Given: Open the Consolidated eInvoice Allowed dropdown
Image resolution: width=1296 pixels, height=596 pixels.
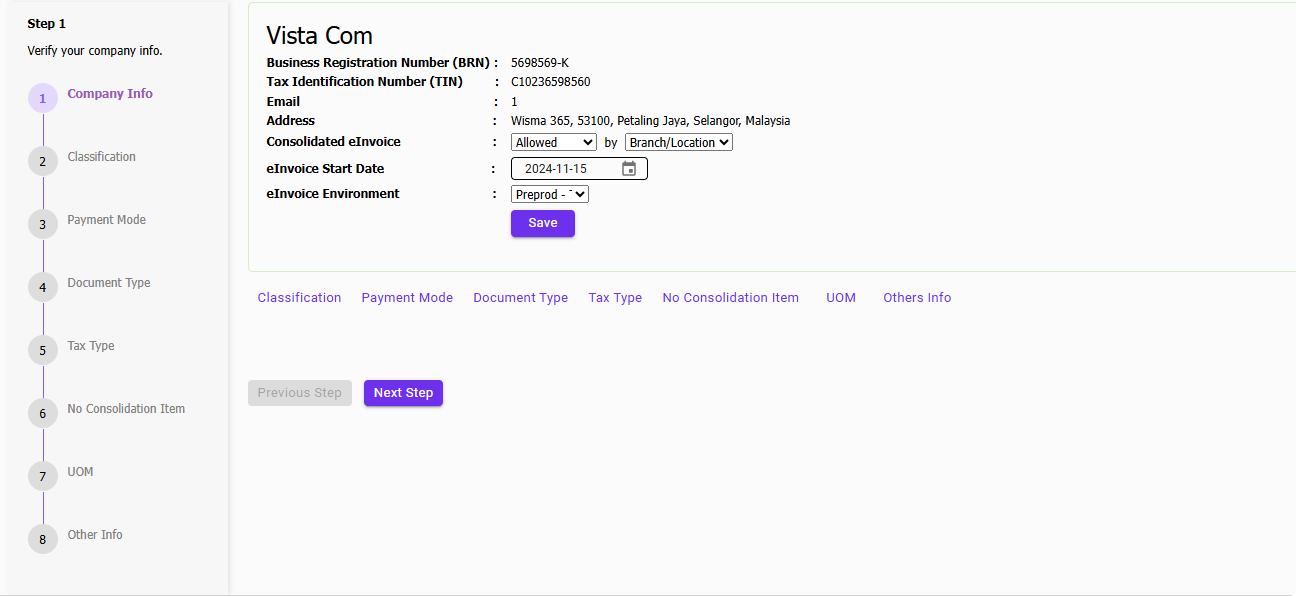Looking at the screenshot, I should (553, 142).
